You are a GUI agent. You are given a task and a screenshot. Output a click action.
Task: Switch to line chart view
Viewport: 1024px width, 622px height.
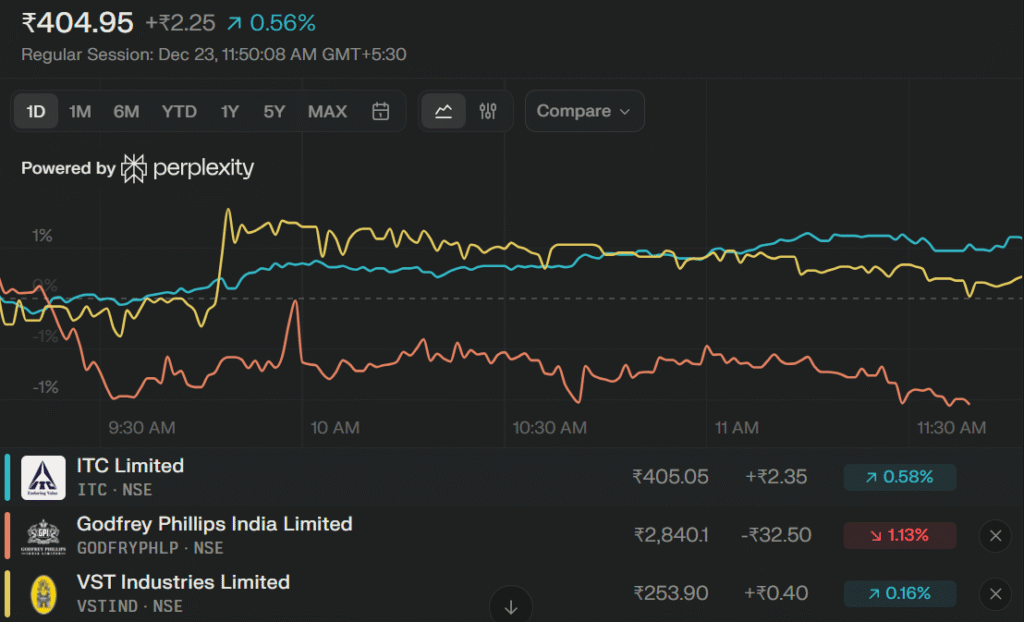coord(444,111)
